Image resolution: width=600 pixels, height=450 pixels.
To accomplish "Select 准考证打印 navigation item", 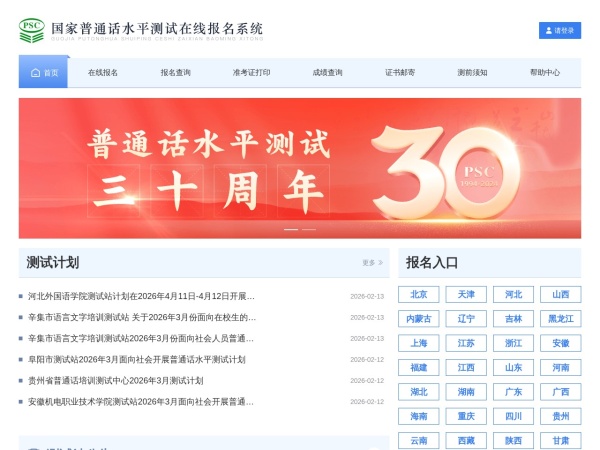I will coord(251,73).
